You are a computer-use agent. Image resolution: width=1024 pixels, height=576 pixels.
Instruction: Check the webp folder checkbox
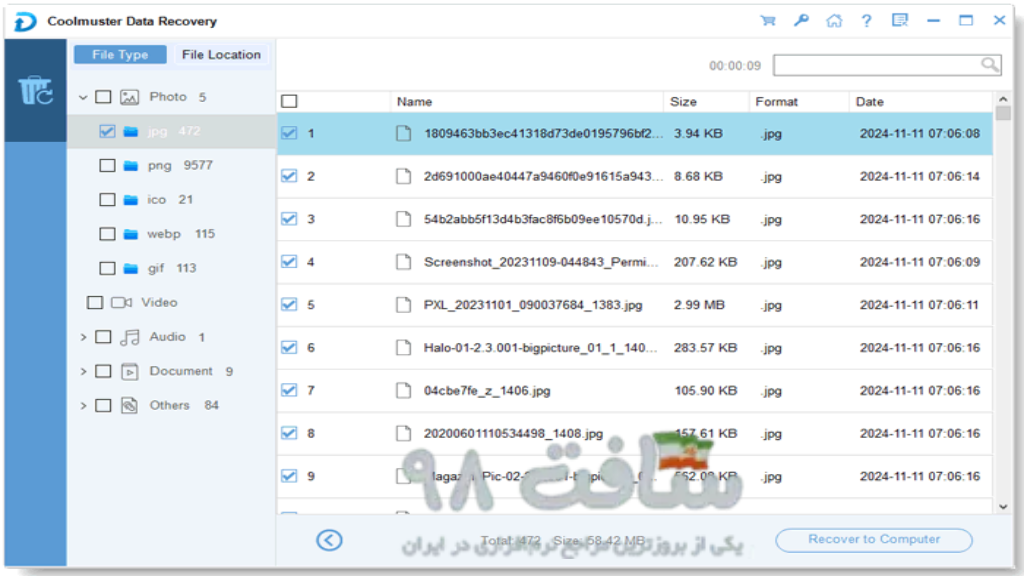point(108,234)
